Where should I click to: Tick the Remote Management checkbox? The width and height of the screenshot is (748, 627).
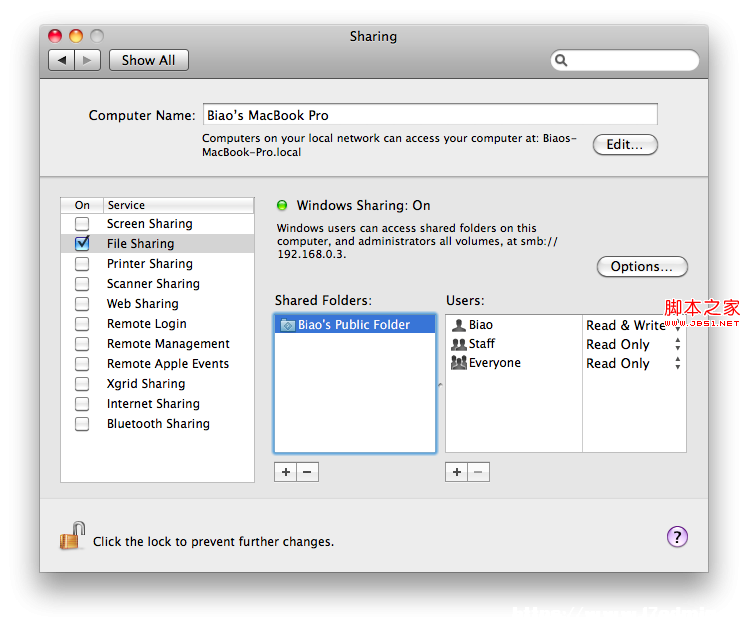coord(82,344)
